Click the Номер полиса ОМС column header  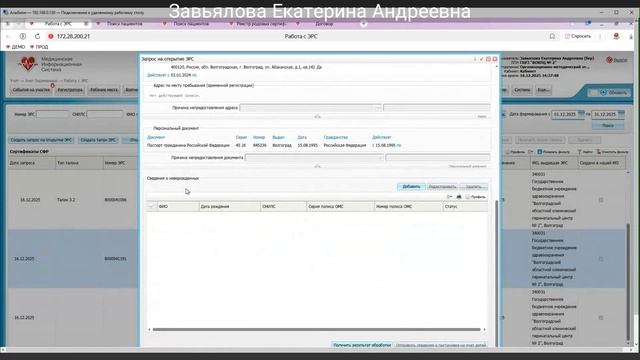(409, 207)
